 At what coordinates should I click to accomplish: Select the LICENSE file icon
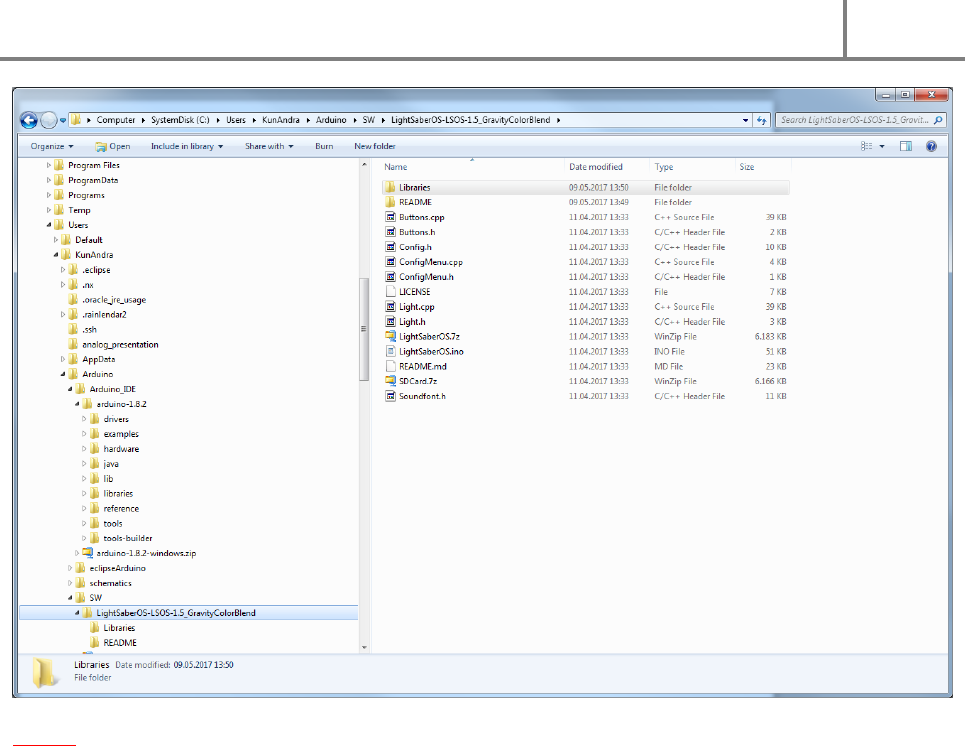(390, 292)
